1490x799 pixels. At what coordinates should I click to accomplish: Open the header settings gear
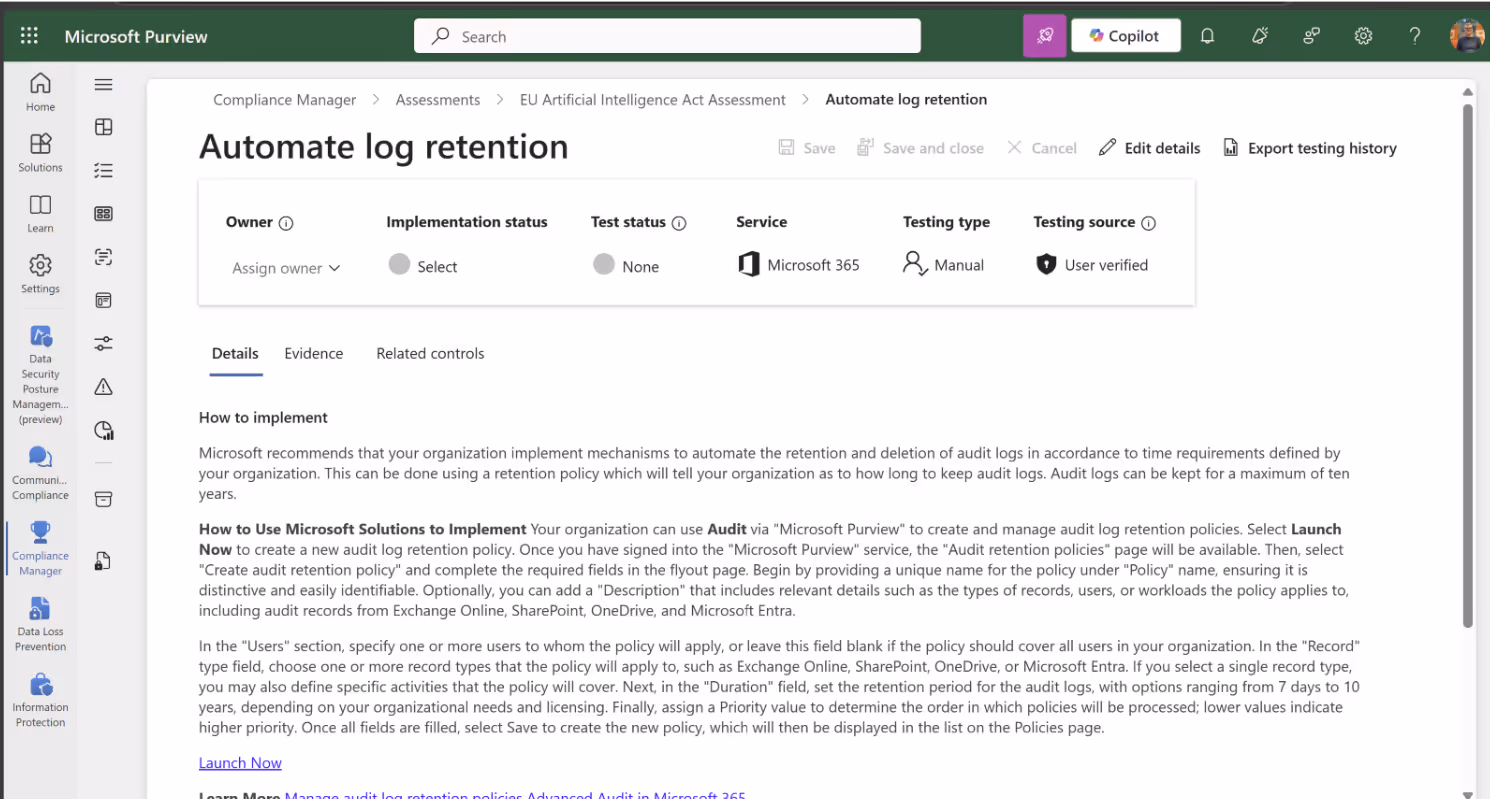[1363, 36]
